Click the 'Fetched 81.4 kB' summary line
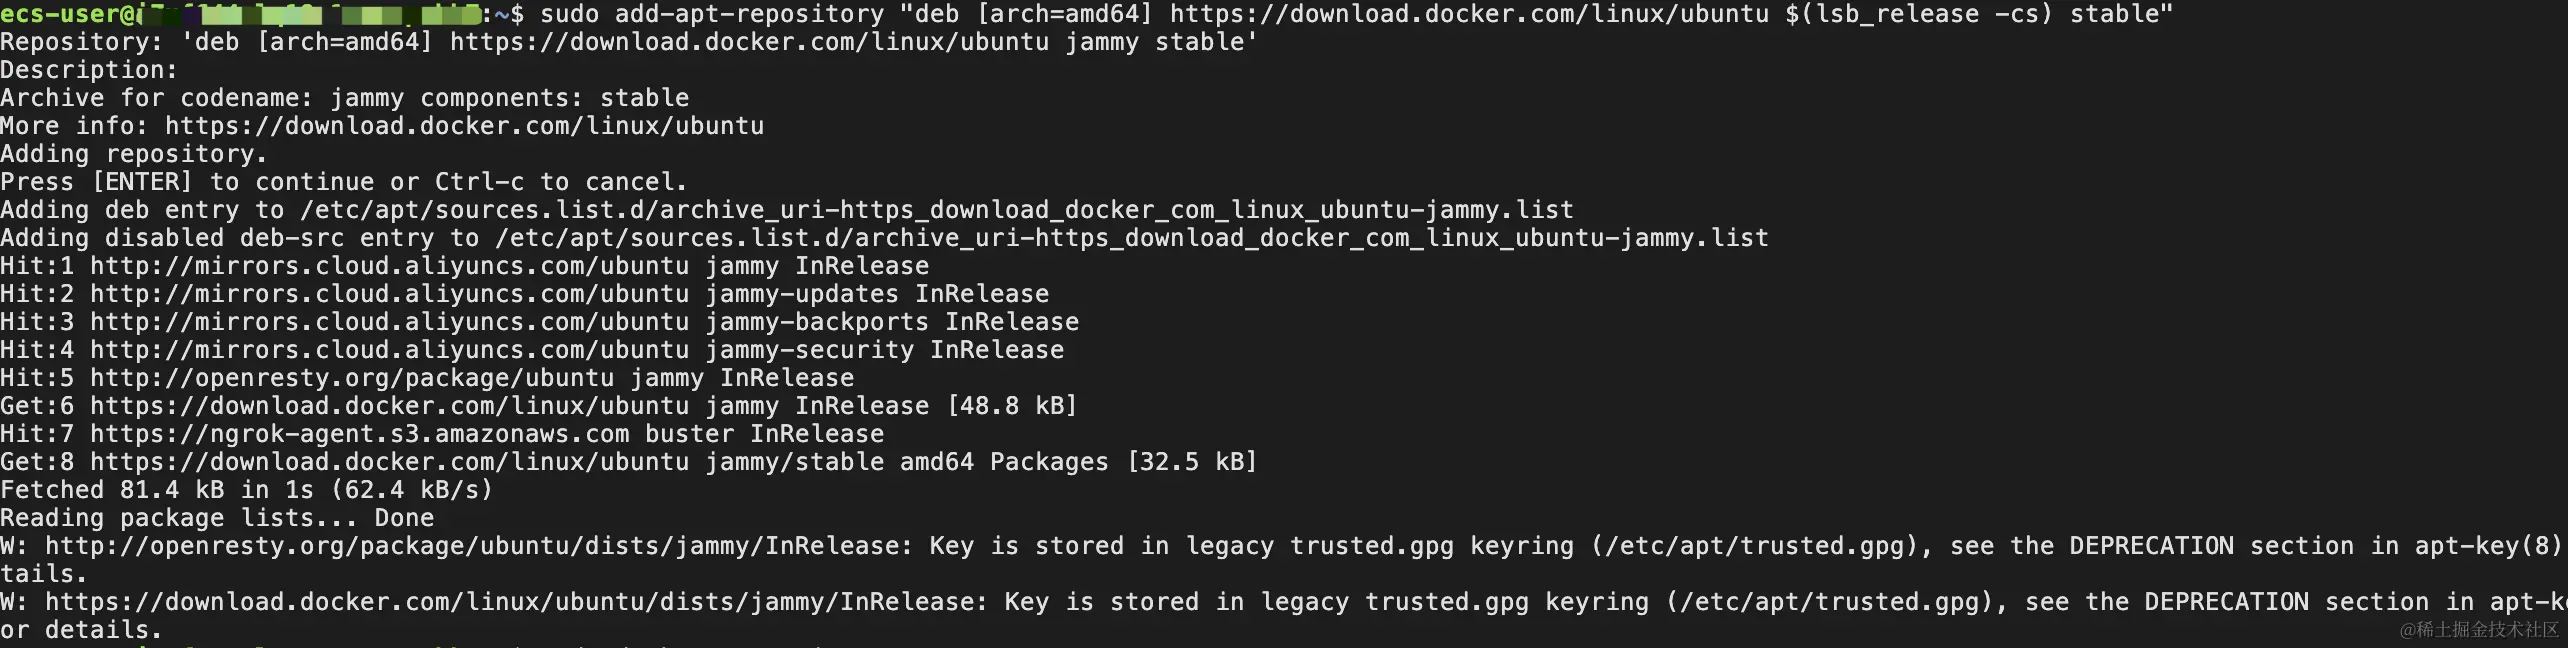 [x=246, y=490]
